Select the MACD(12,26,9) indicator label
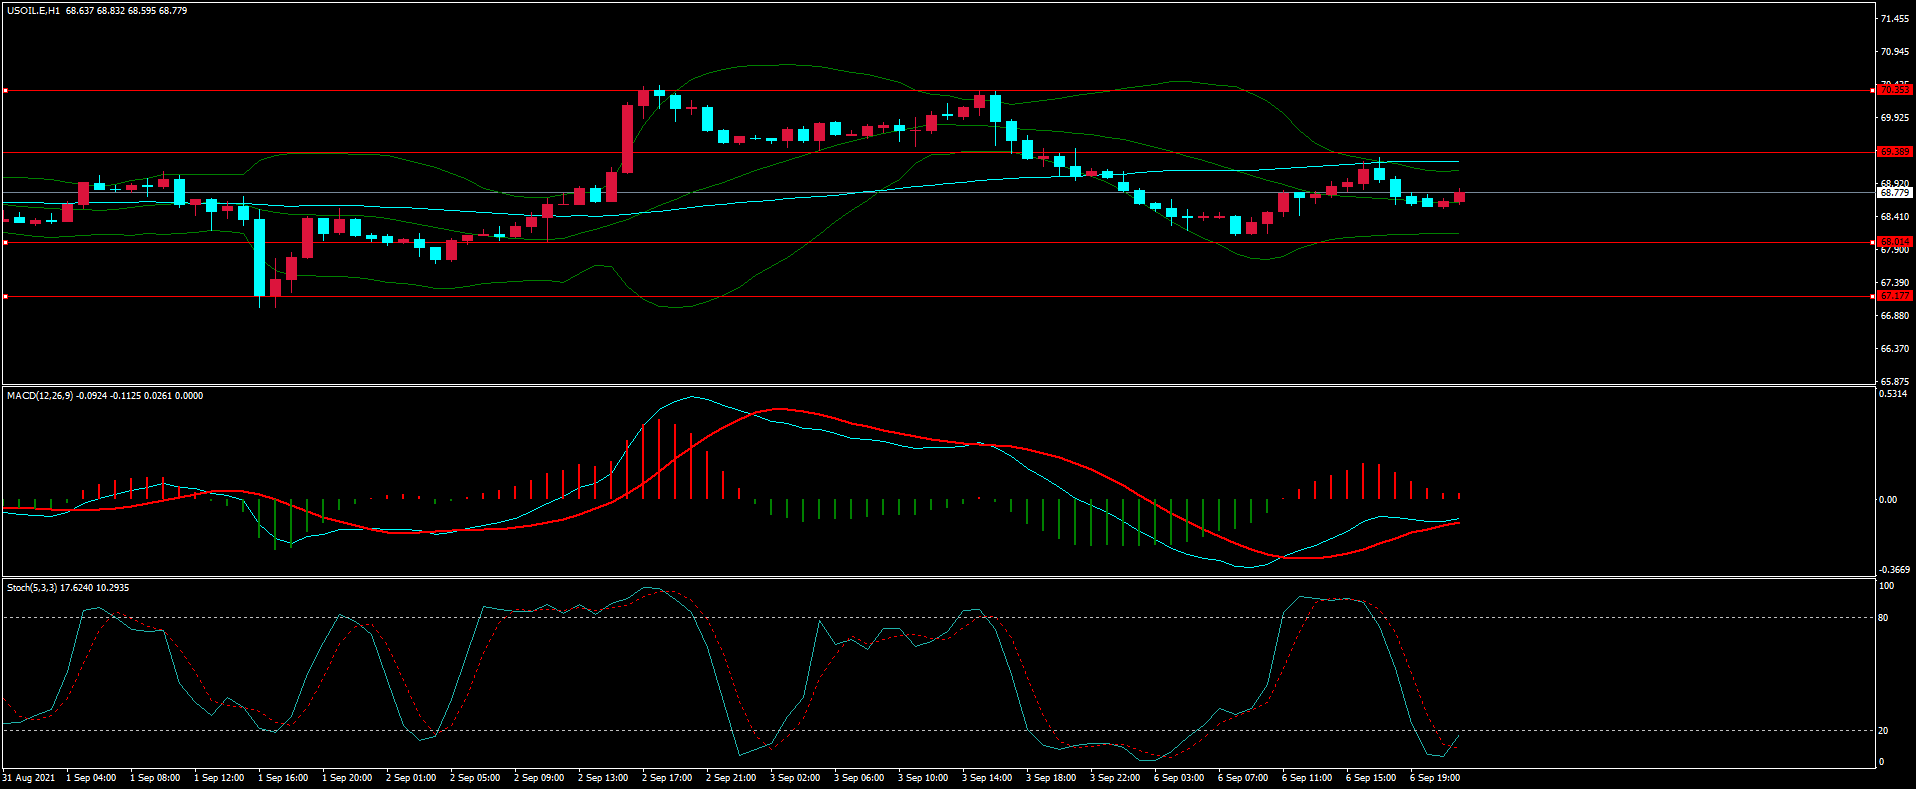1916x789 pixels. (40, 396)
